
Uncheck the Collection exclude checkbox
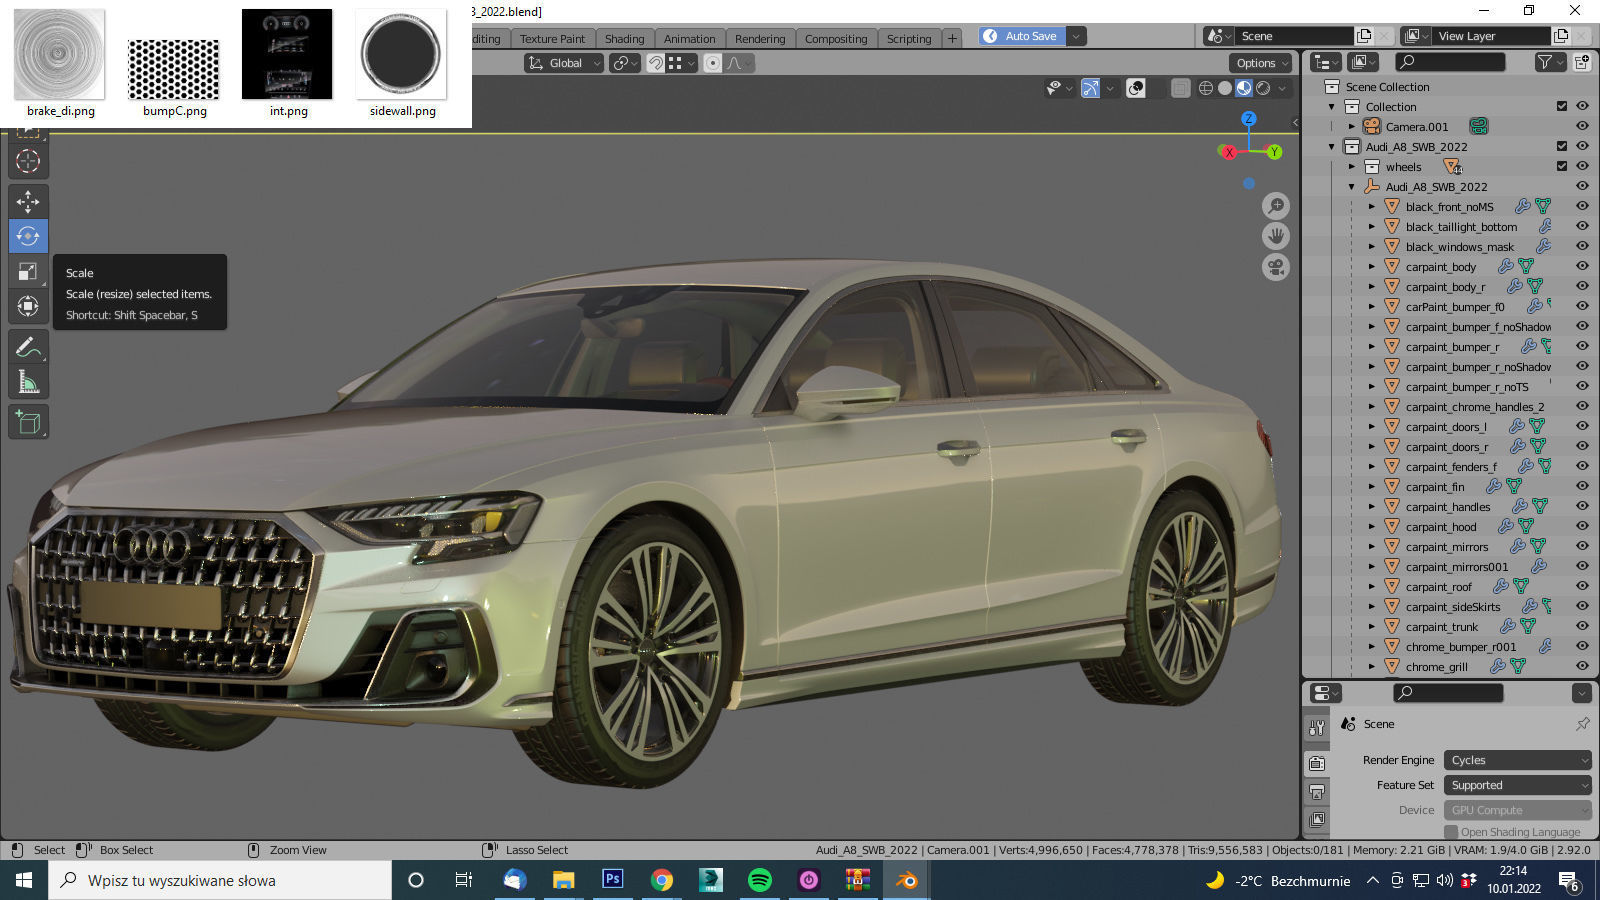click(x=1562, y=106)
